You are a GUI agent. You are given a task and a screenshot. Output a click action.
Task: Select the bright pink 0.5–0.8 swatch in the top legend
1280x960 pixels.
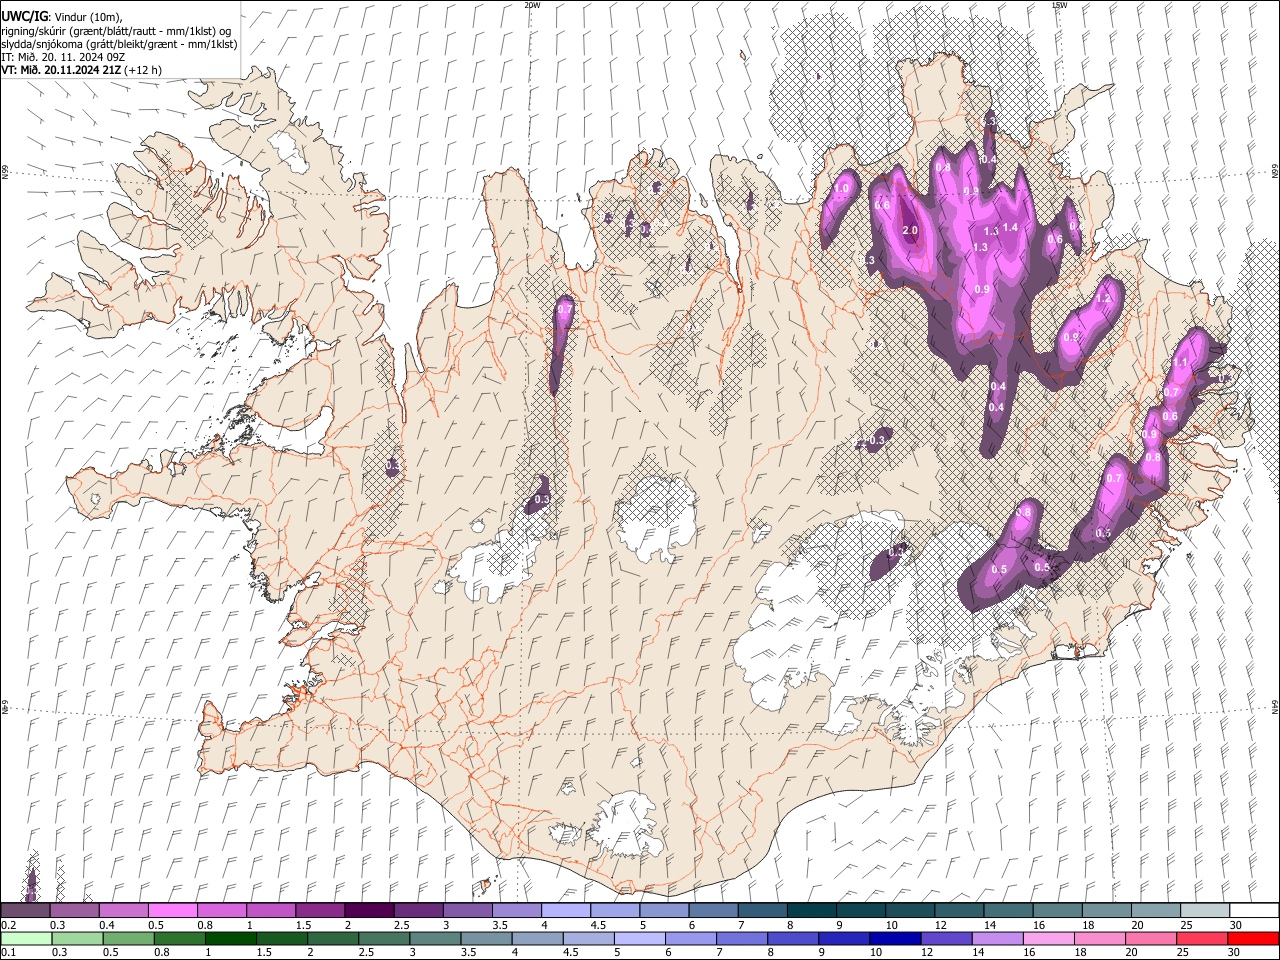point(172,911)
